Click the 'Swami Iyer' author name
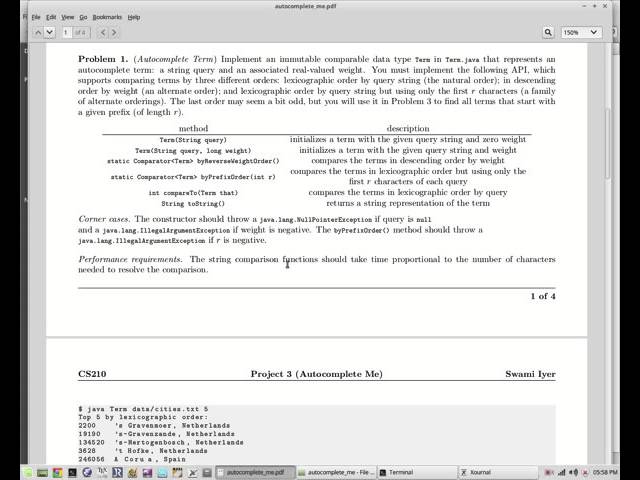Screen dimensions: 640x480 [530, 374]
